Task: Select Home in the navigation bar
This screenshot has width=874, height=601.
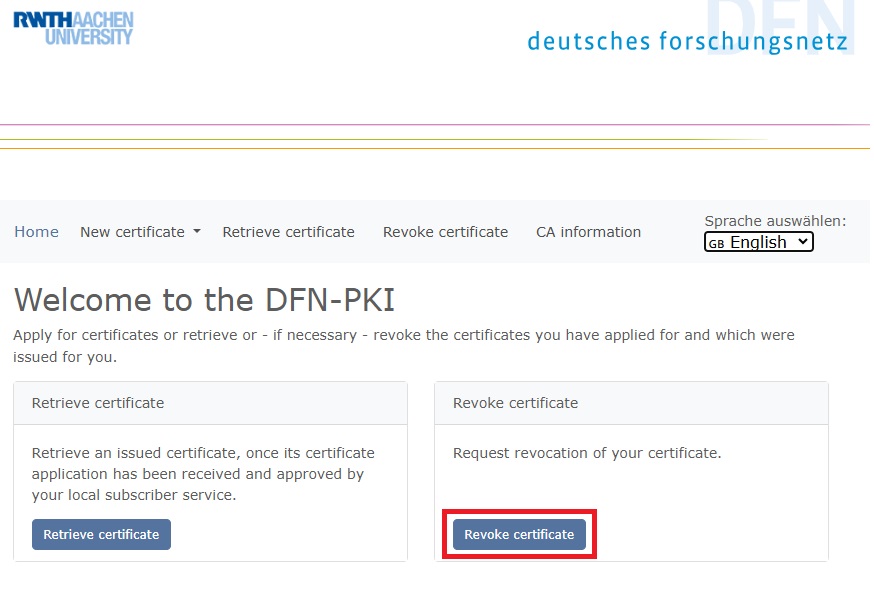Action: tap(36, 231)
